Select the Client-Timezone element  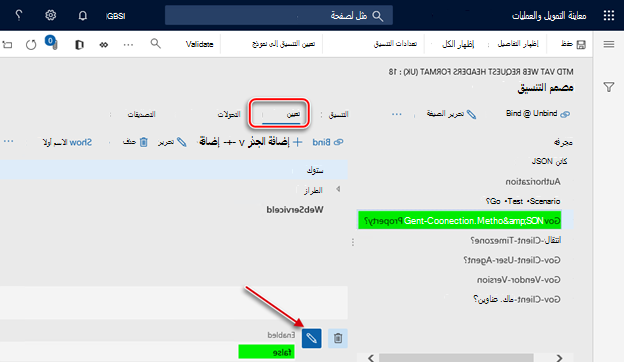tap(516, 240)
